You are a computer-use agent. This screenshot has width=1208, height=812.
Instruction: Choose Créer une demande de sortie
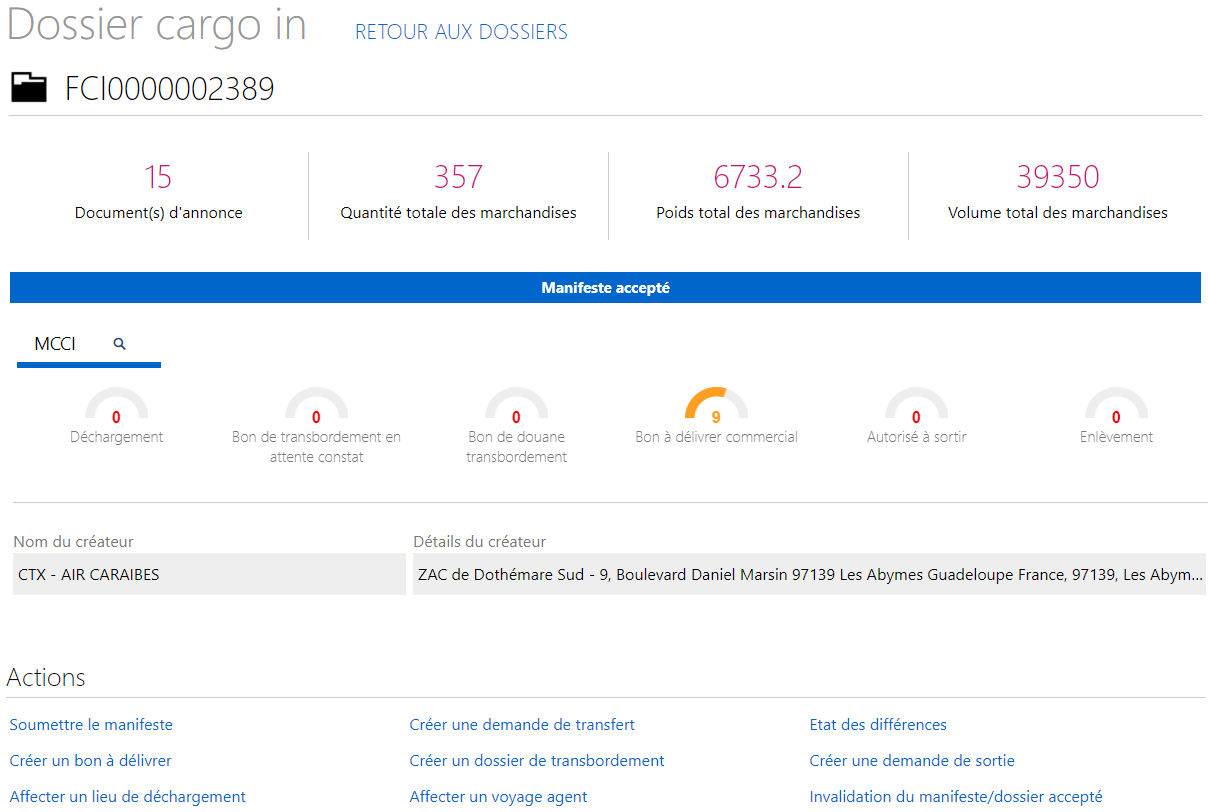pyautogui.click(x=912, y=760)
